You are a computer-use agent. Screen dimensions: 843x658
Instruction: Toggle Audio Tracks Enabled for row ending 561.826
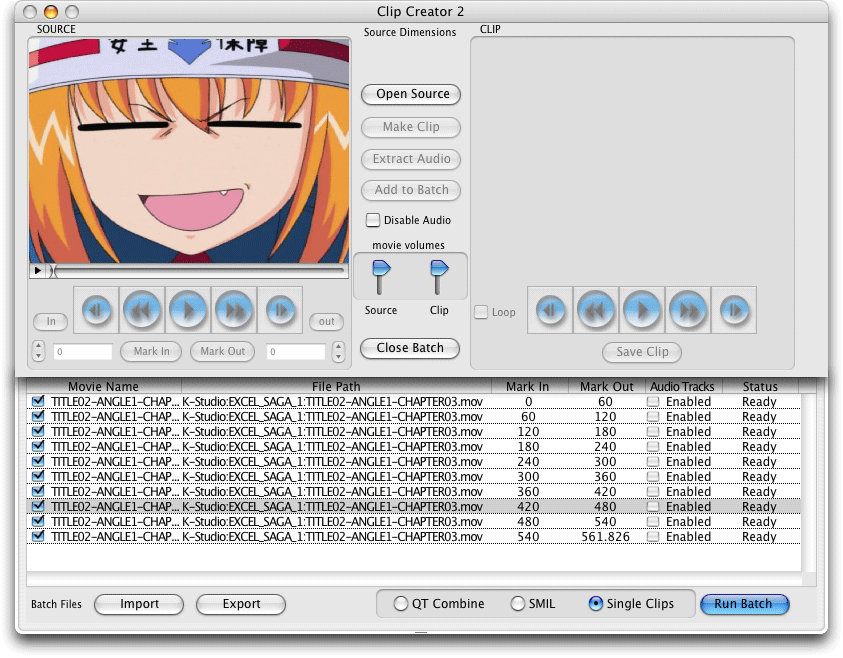653,537
